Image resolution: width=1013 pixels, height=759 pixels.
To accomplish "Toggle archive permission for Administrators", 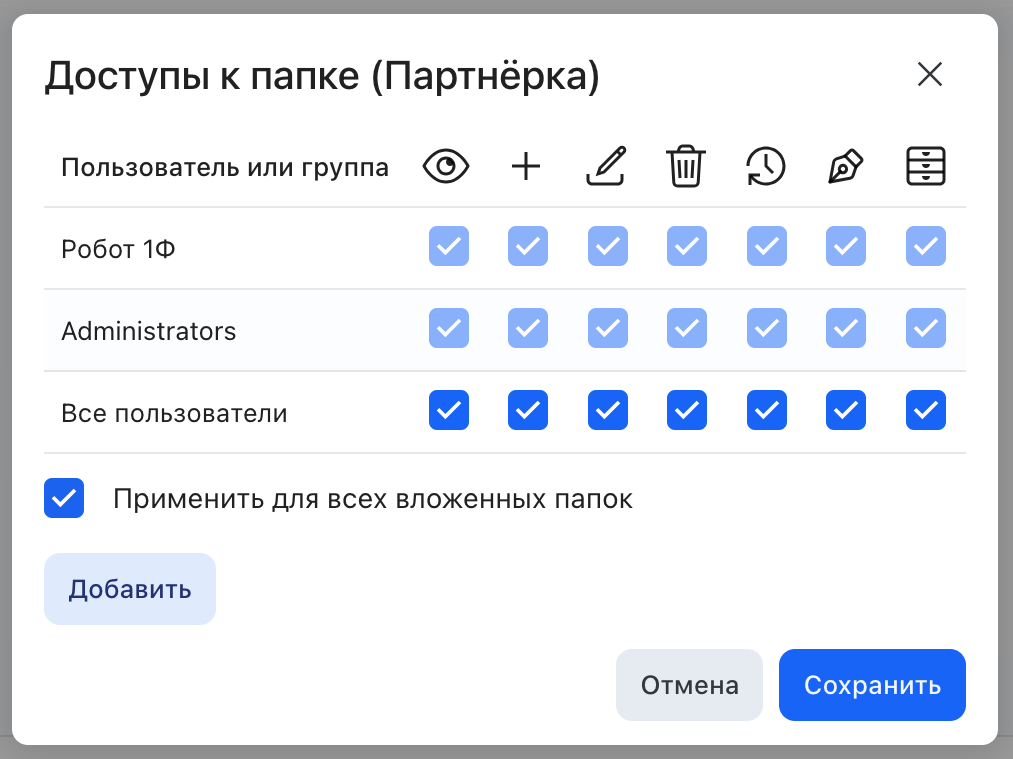I will pyautogui.click(x=926, y=328).
